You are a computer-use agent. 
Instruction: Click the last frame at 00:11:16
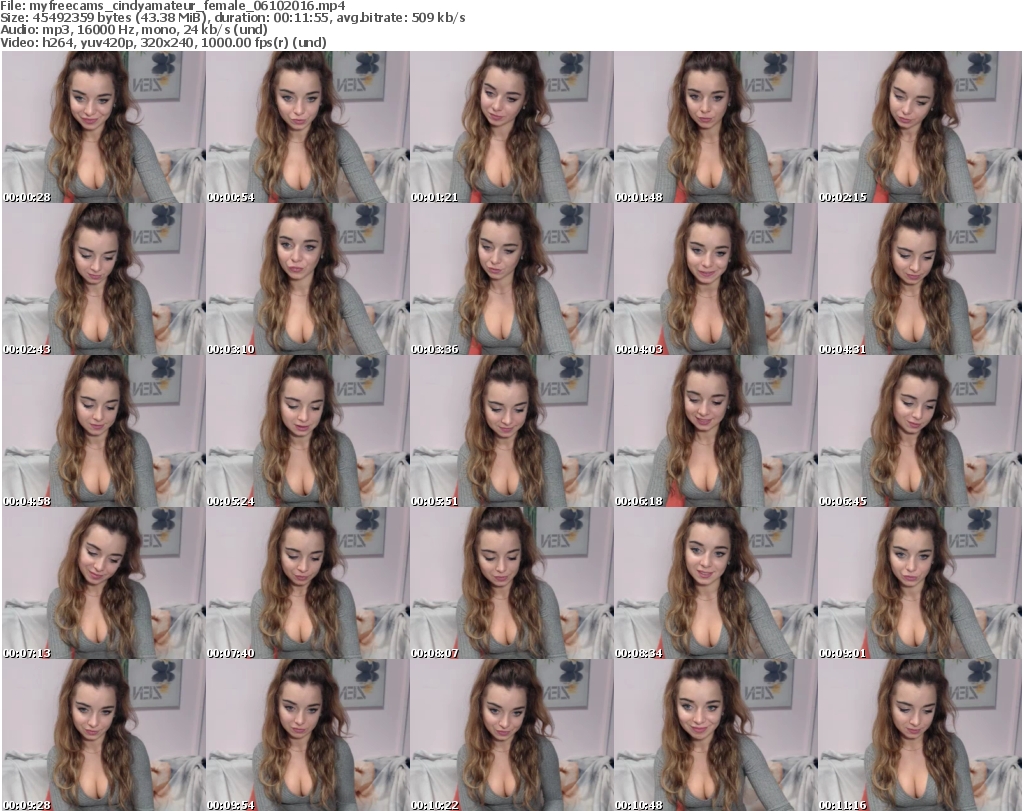[920, 735]
